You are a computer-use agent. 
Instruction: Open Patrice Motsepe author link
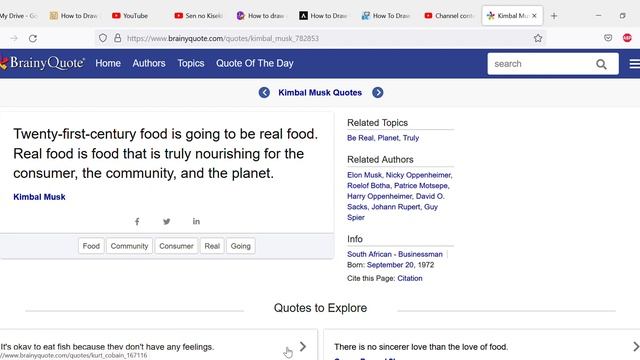(x=421, y=185)
